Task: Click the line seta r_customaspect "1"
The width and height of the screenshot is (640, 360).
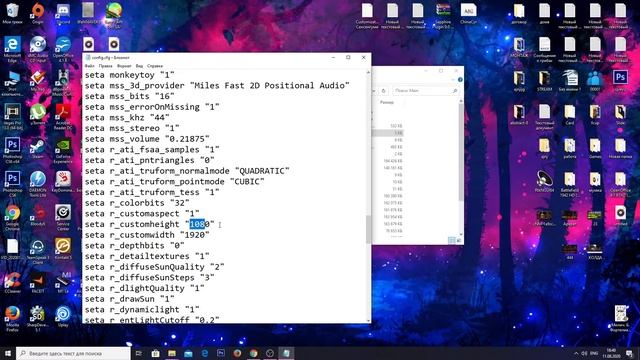Action: click(142, 213)
